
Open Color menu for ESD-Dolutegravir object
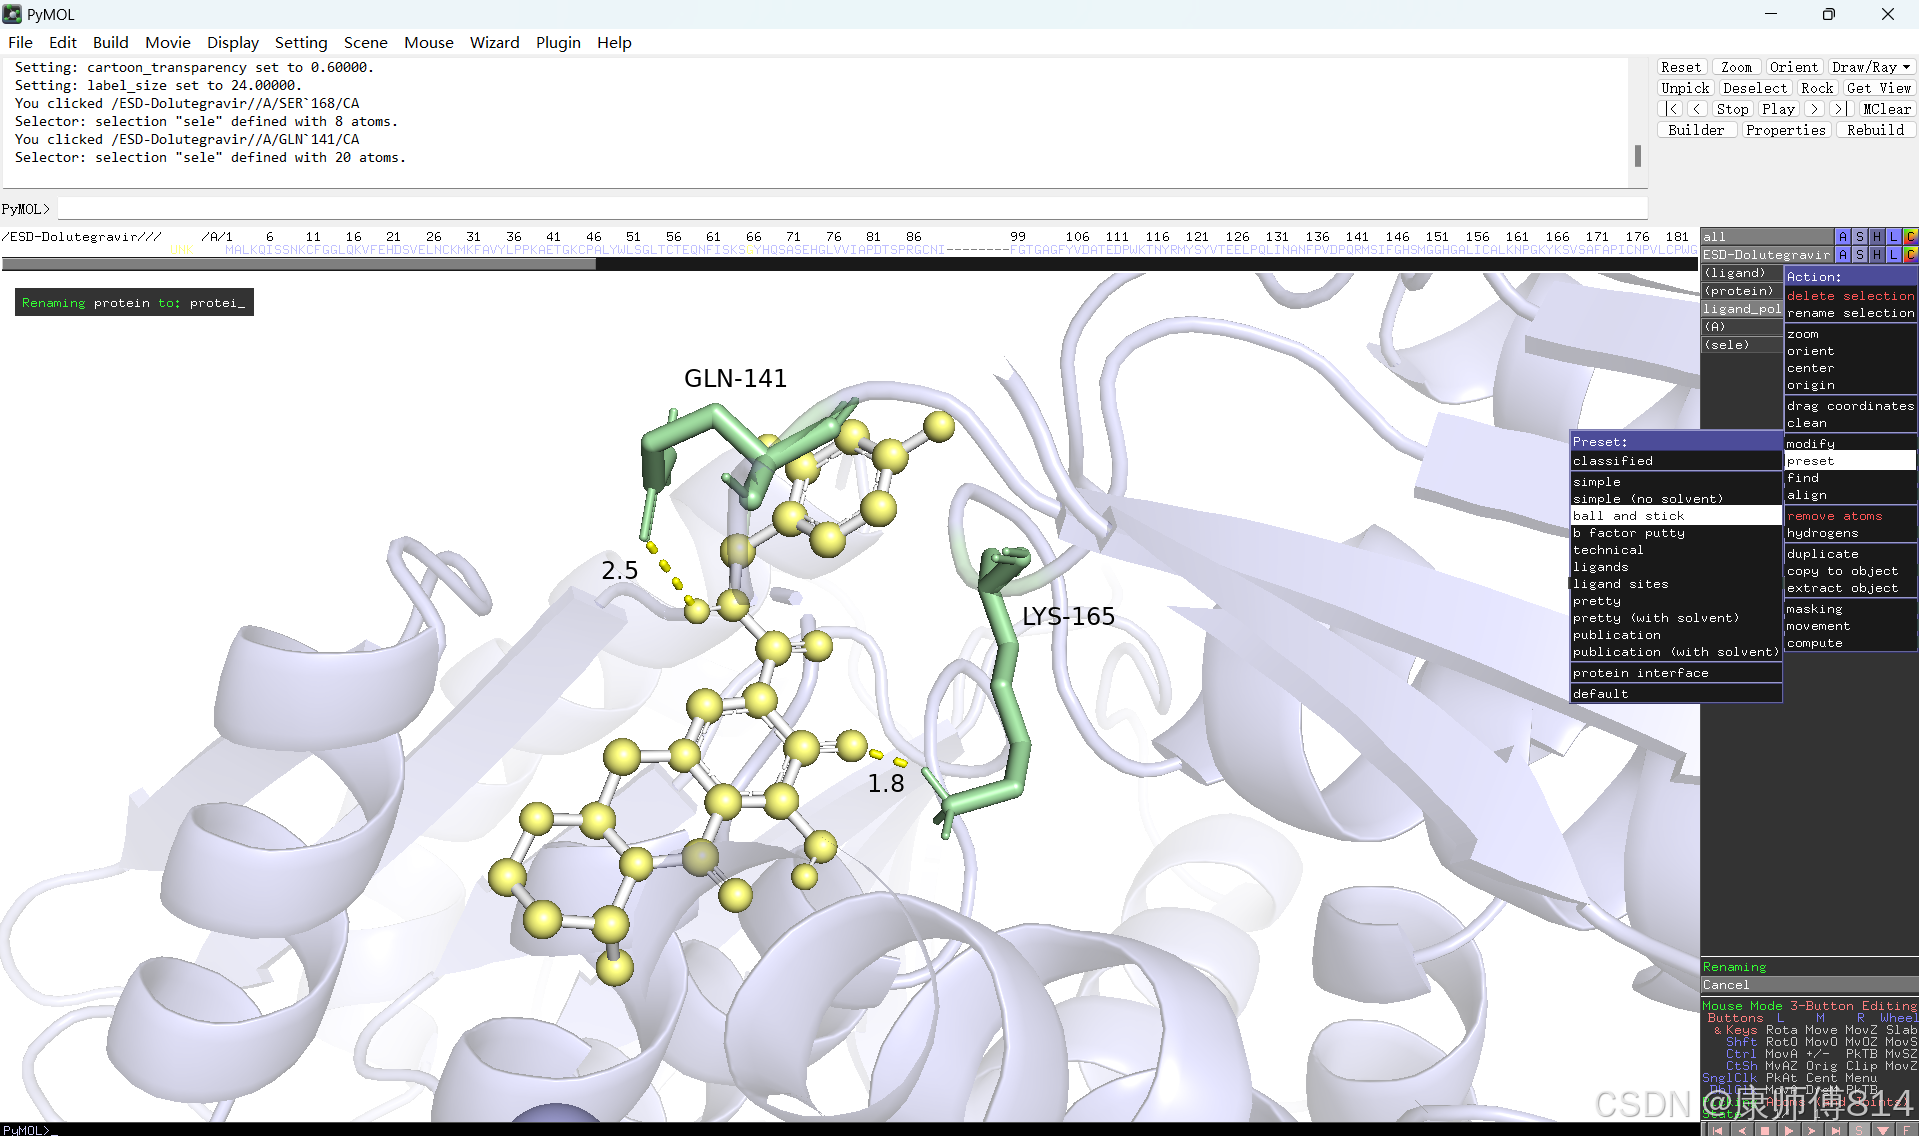tap(1910, 255)
